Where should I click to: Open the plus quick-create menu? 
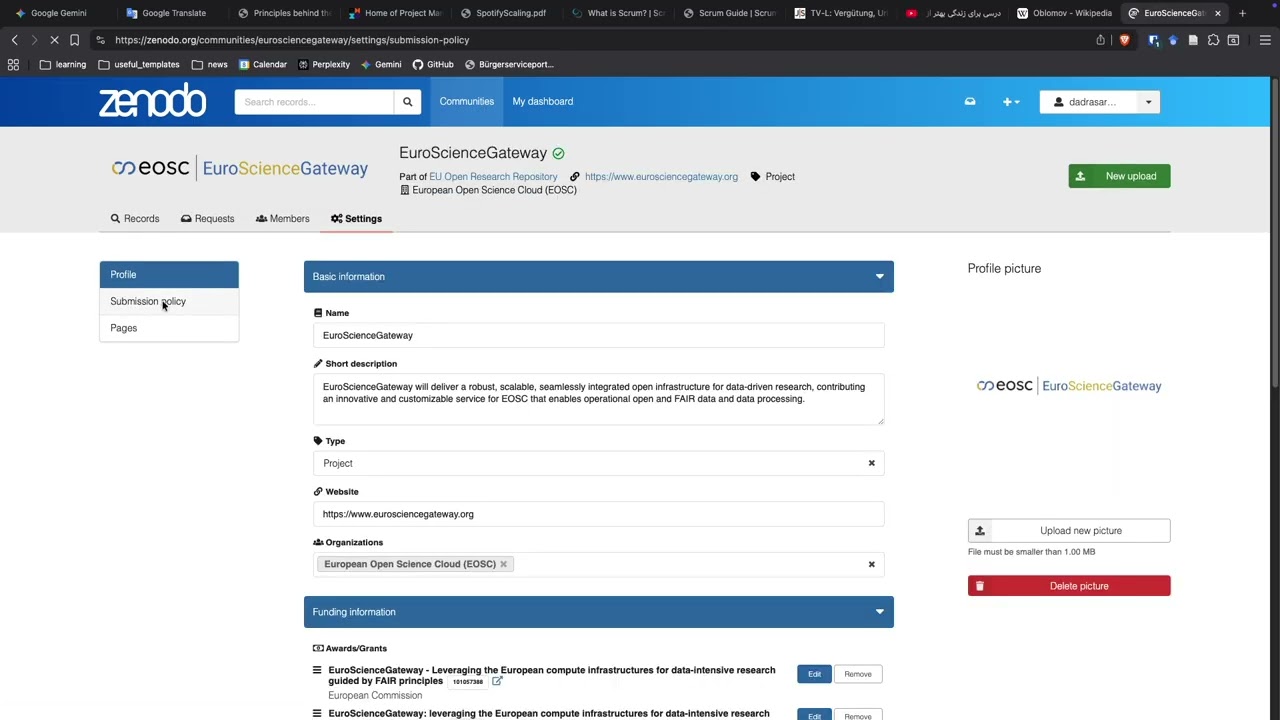click(x=1011, y=102)
